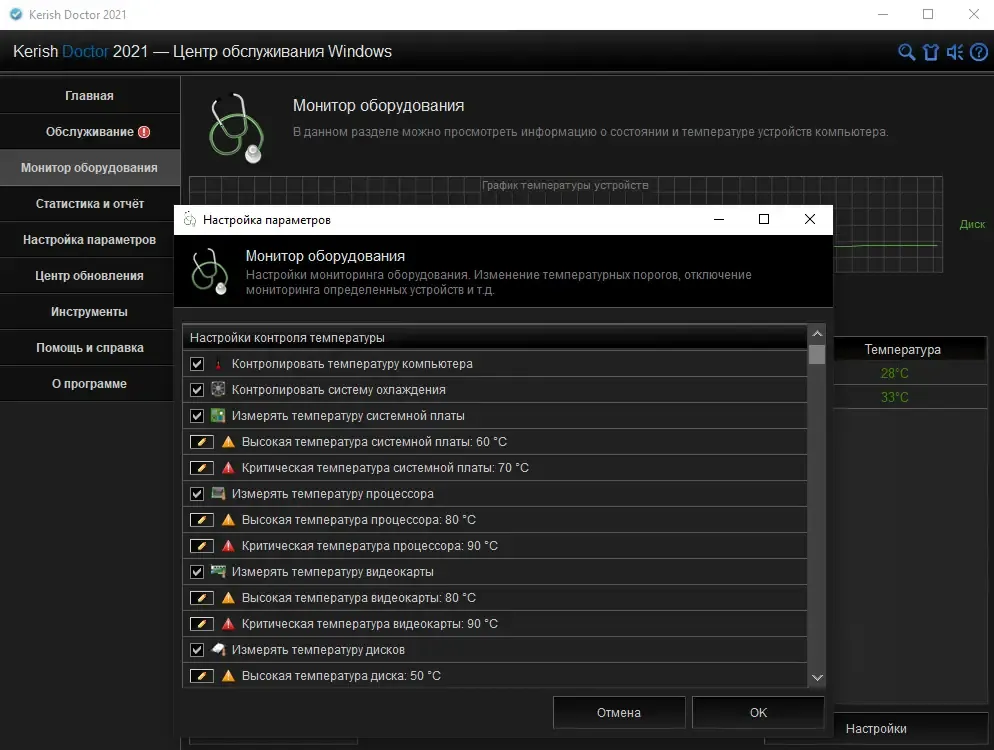The image size is (994, 750).
Task: Edit high video card temperature 80 °C pencil
Action: click(202, 598)
